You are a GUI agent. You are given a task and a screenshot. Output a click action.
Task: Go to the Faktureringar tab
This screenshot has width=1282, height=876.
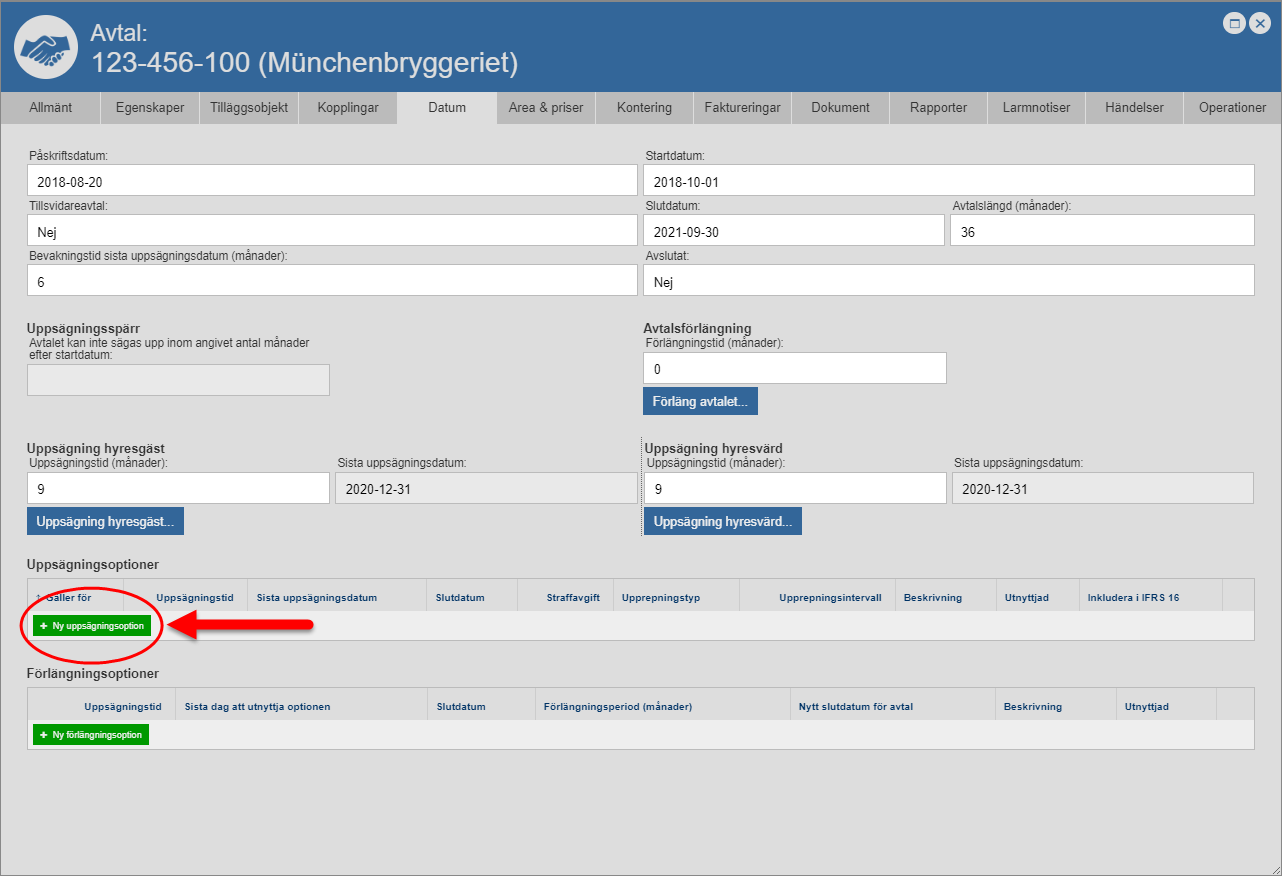click(x=742, y=108)
